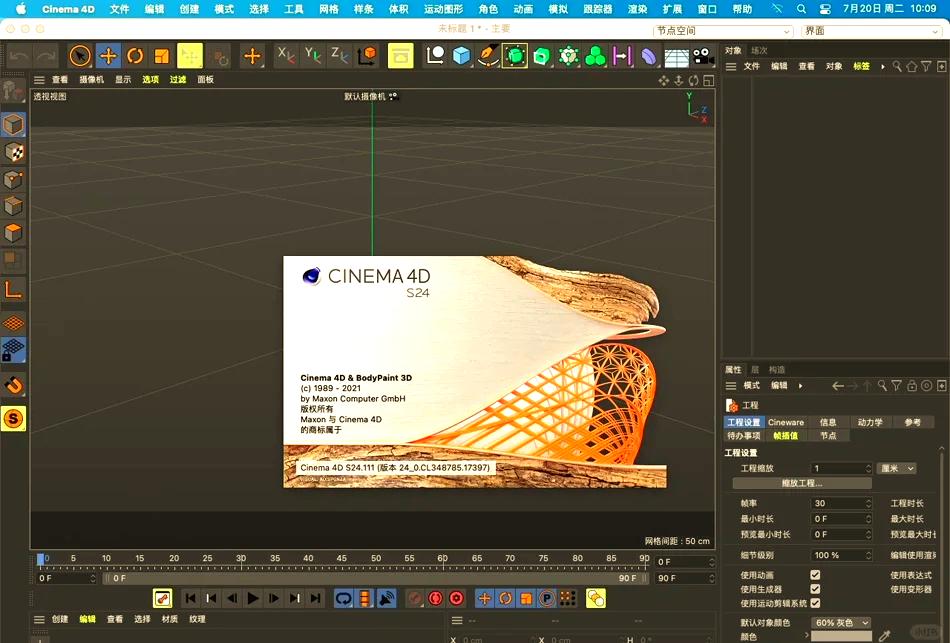Click the 细节级别 field showing 100 %

[x=841, y=555]
